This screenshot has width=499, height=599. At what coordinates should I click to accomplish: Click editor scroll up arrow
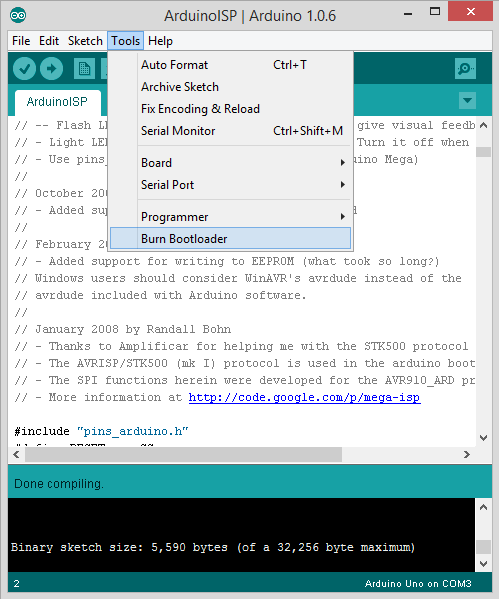point(483,125)
